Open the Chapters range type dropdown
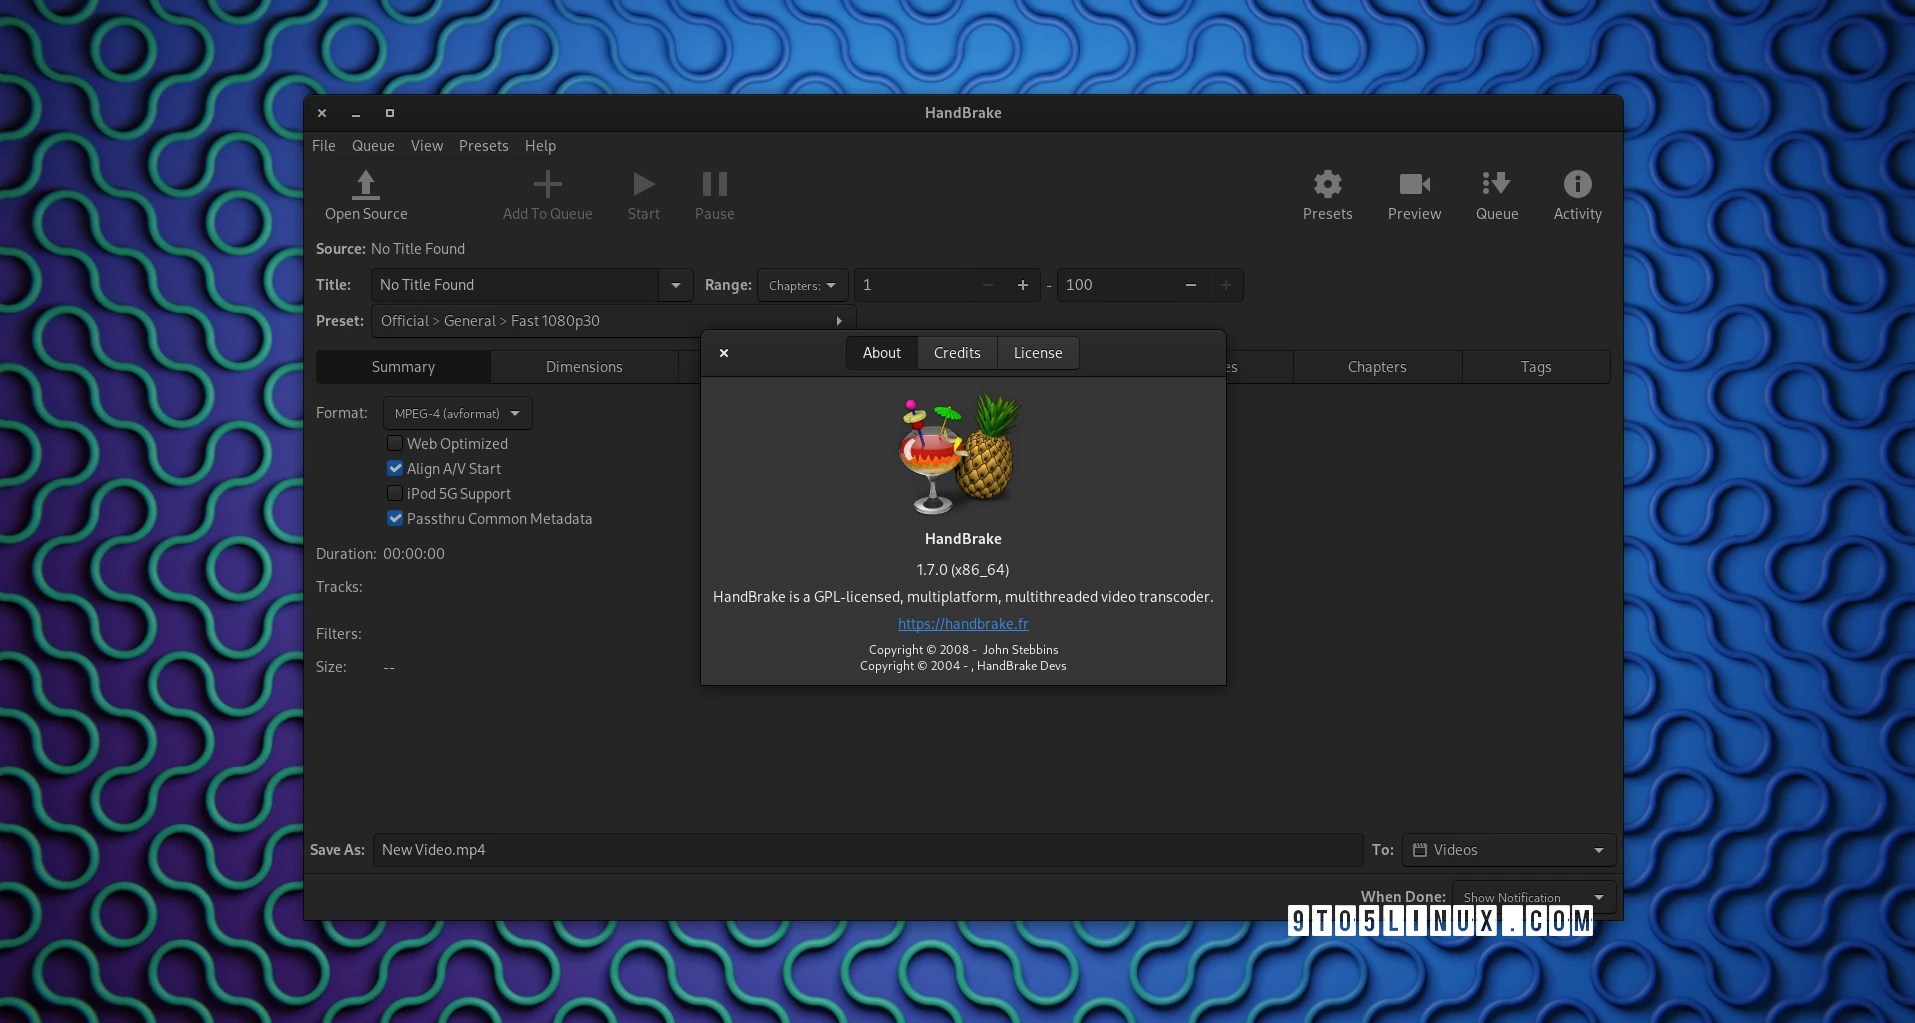The height and width of the screenshot is (1023, 1915). pos(801,285)
